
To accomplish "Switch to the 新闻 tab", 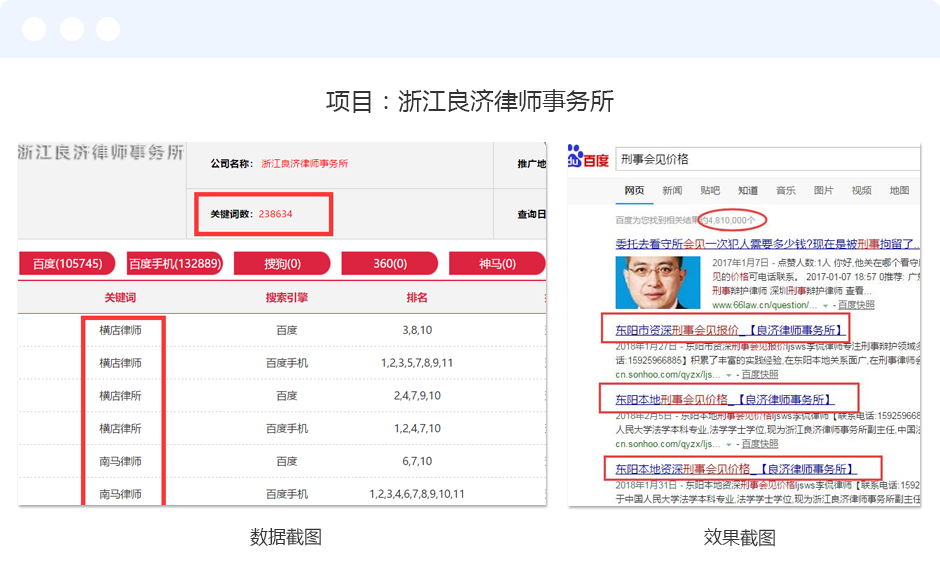I will [x=672, y=190].
